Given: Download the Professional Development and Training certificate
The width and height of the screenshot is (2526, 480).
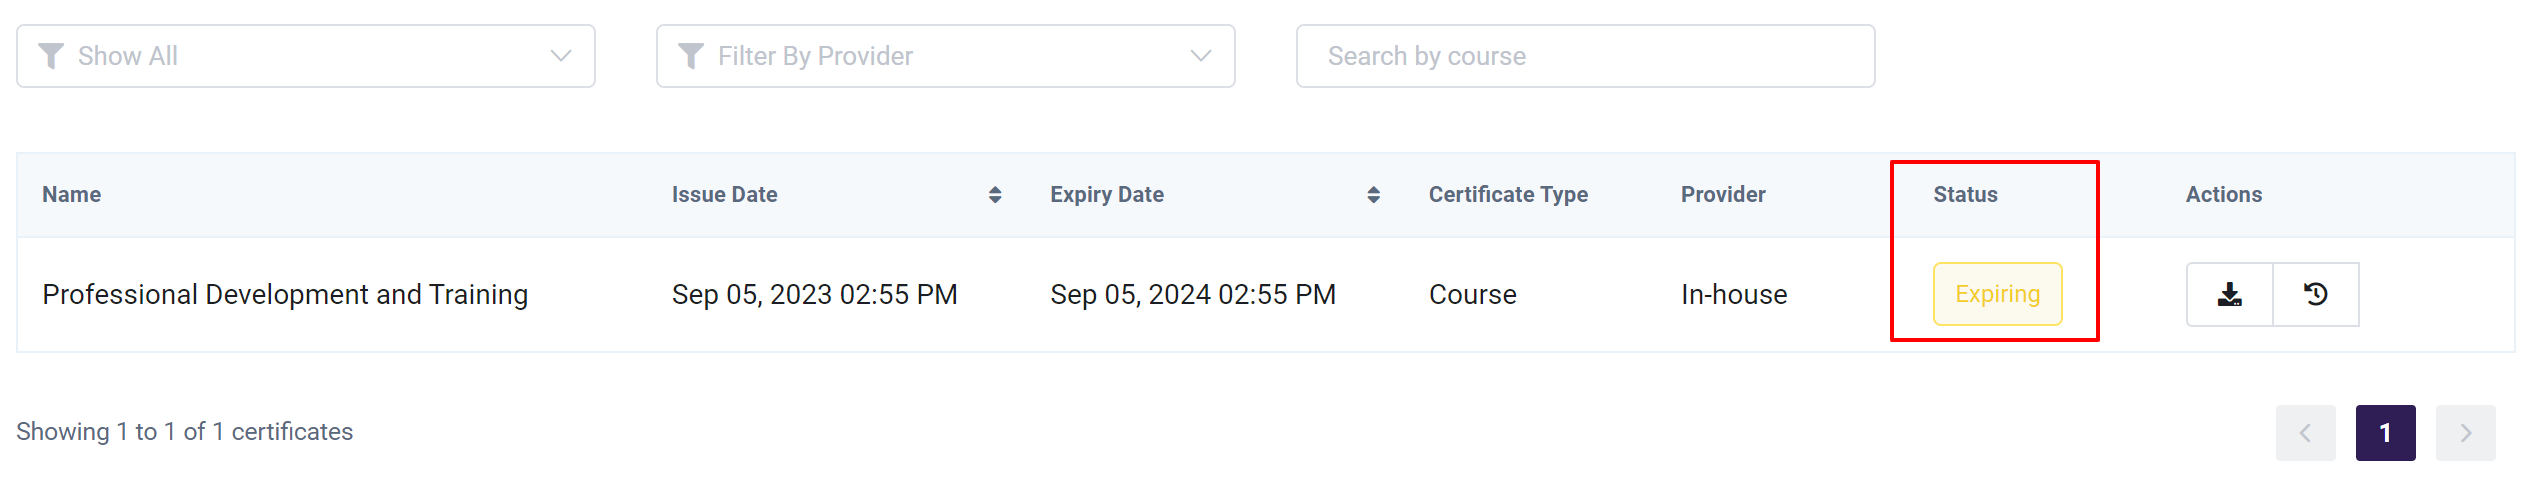Looking at the screenshot, I should point(2229,294).
